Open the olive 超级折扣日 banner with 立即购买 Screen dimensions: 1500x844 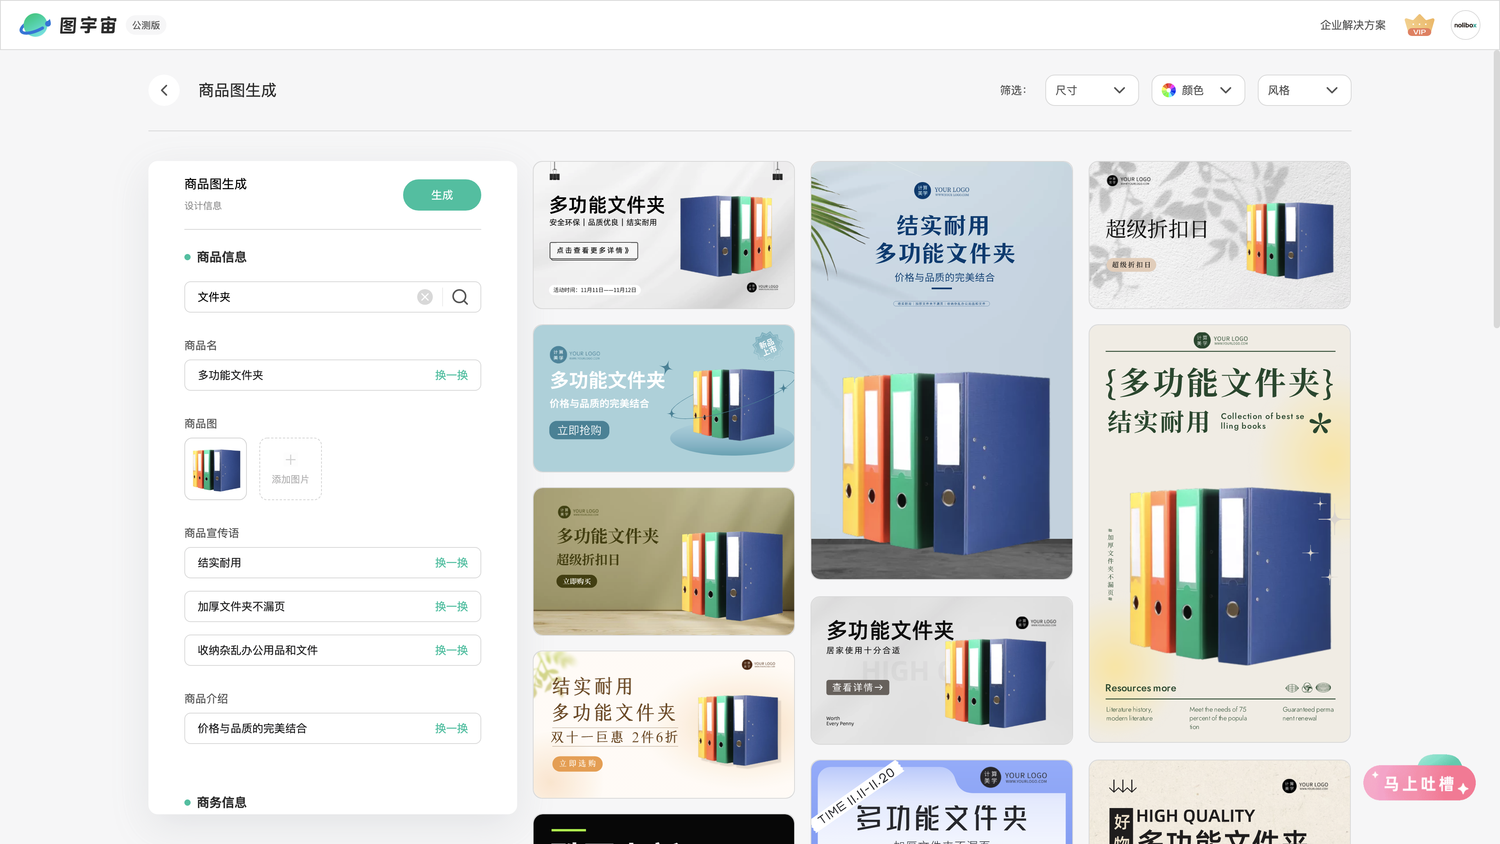(x=664, y=561)
